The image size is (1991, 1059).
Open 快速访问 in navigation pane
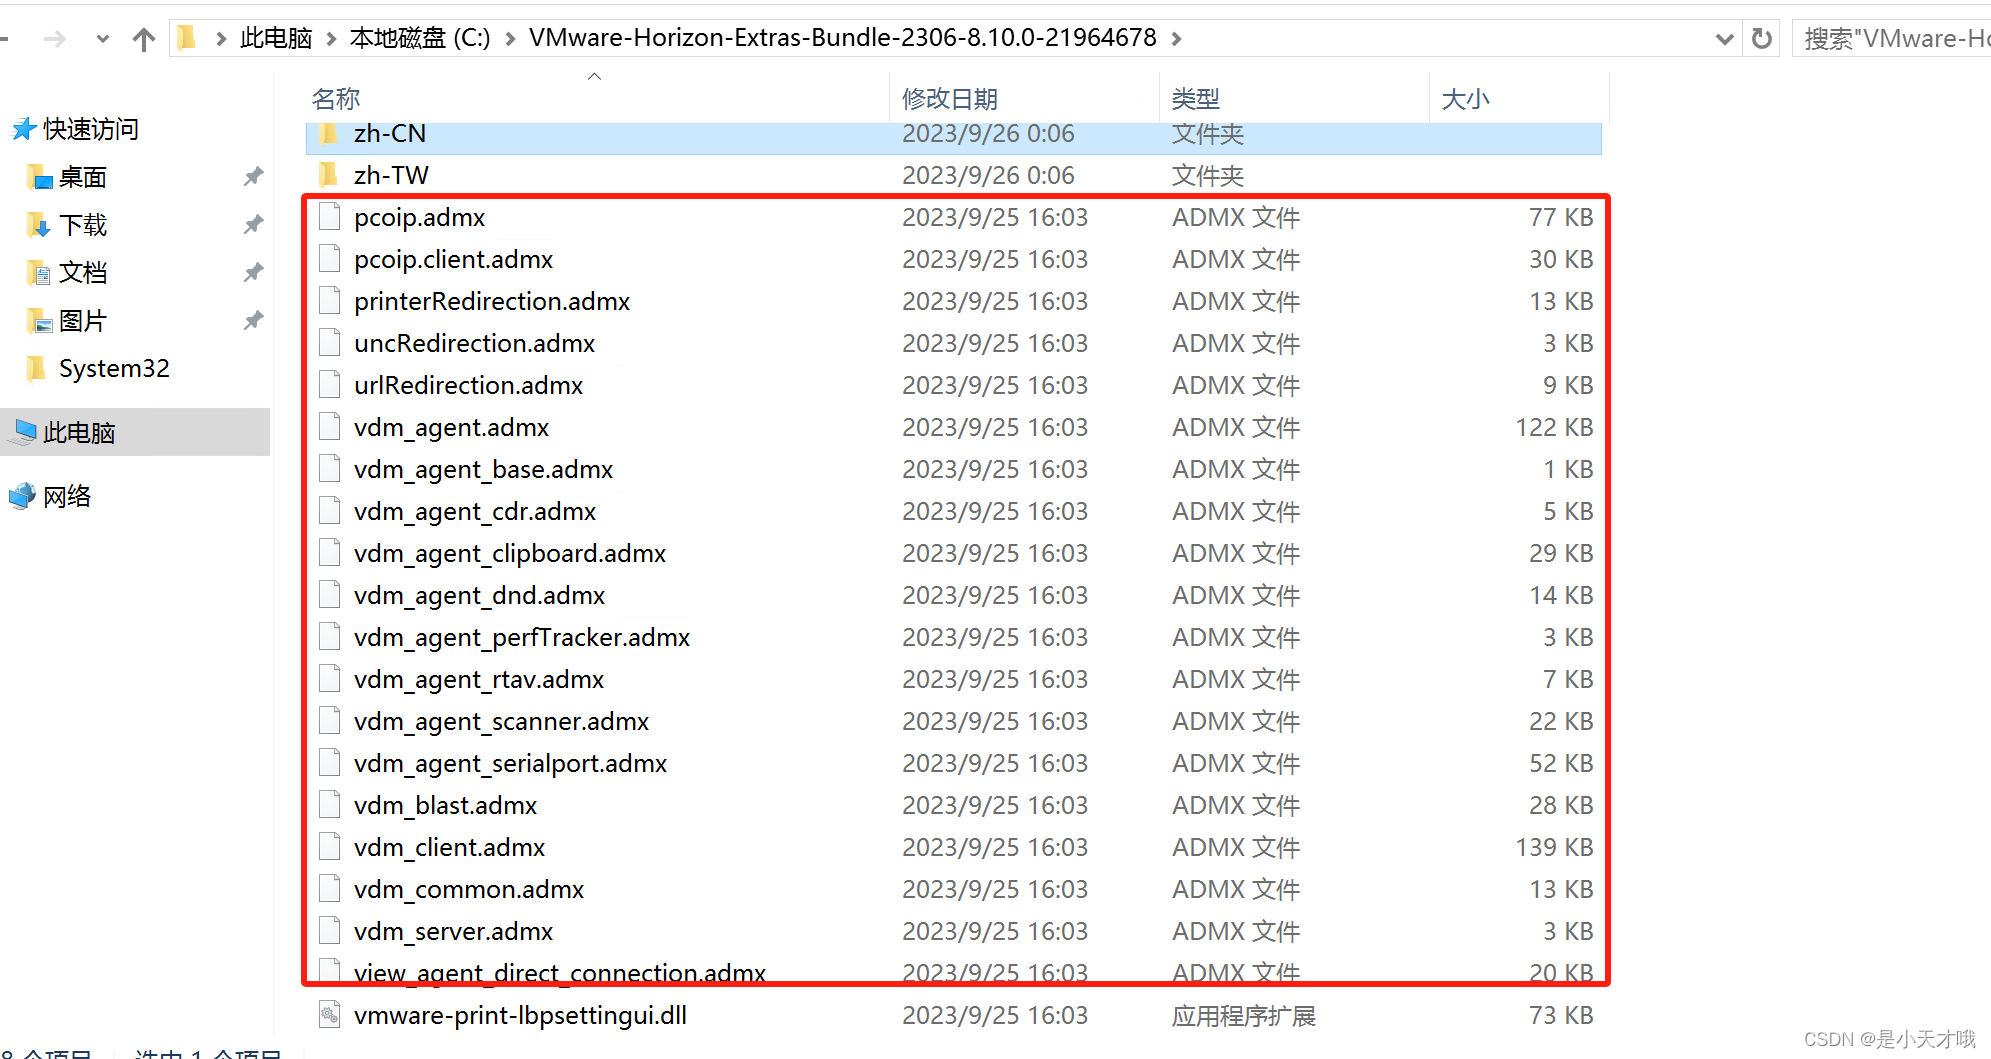coord(91,129)
